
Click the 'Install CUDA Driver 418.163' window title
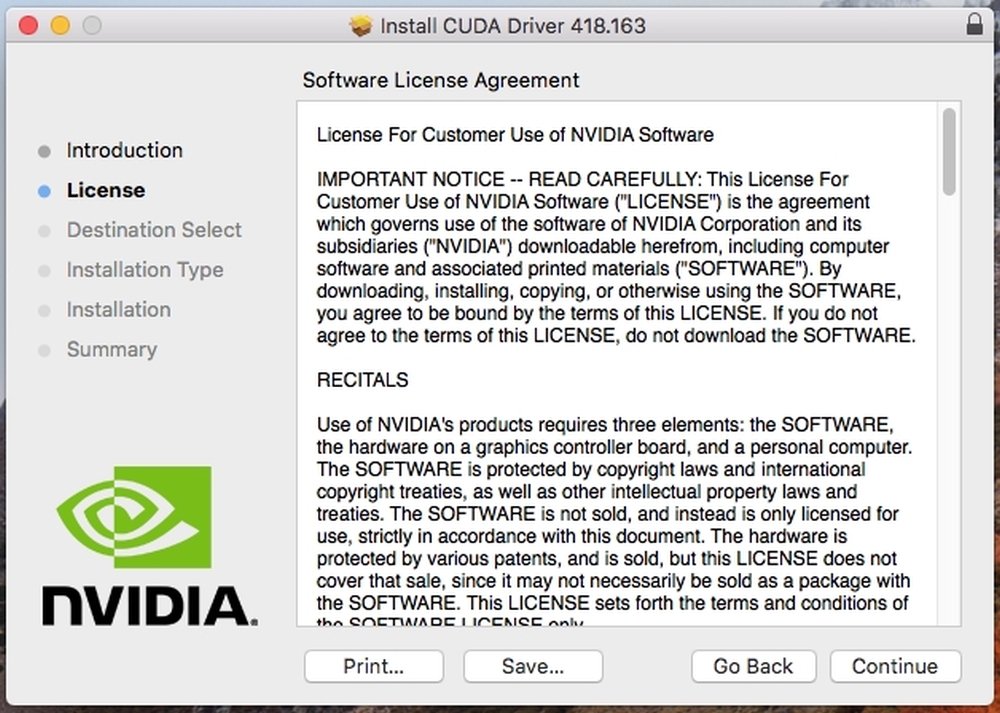513,26
